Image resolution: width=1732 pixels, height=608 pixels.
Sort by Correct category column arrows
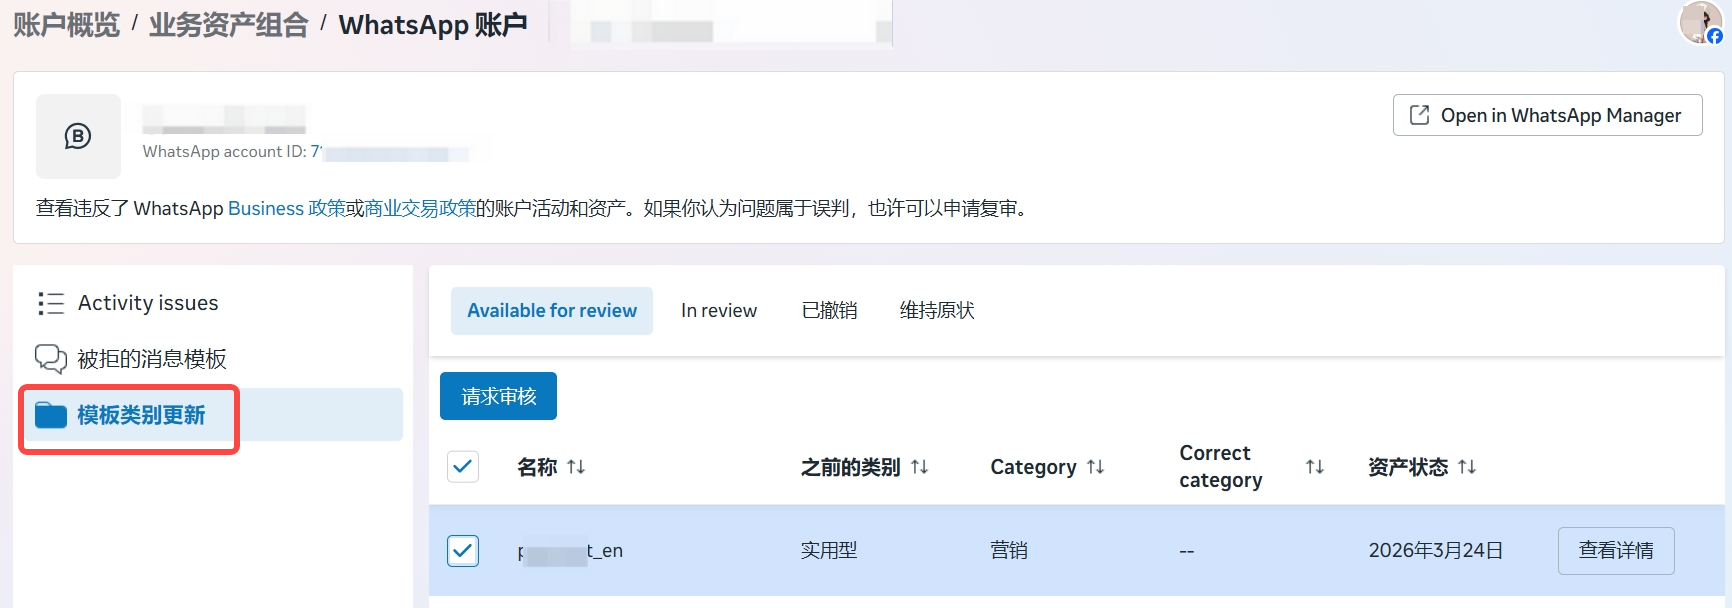[x=1315, y=467]
